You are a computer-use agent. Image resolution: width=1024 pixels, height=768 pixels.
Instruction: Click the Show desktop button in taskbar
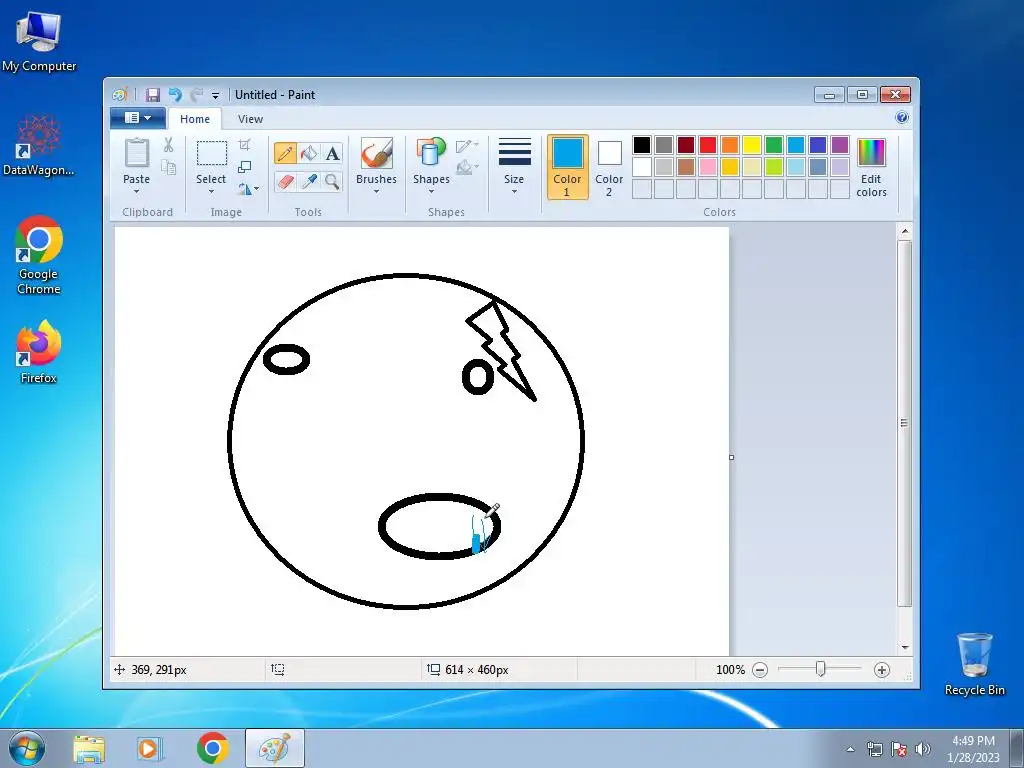pyautogui.click(x=1016, y=748)
